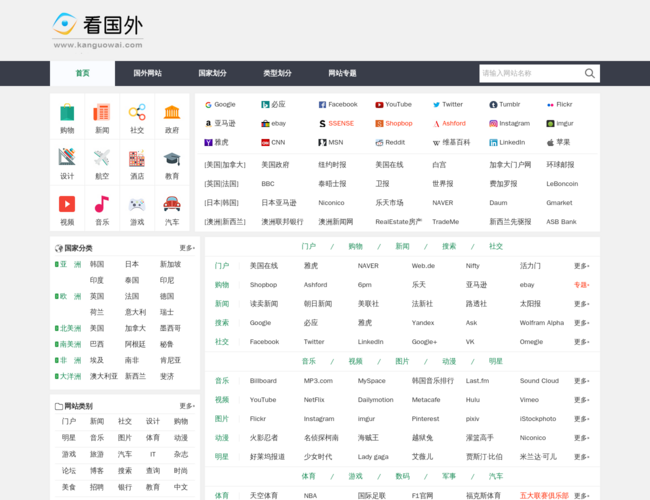Open the 网站专题 navigation tab

pos(342,73)
